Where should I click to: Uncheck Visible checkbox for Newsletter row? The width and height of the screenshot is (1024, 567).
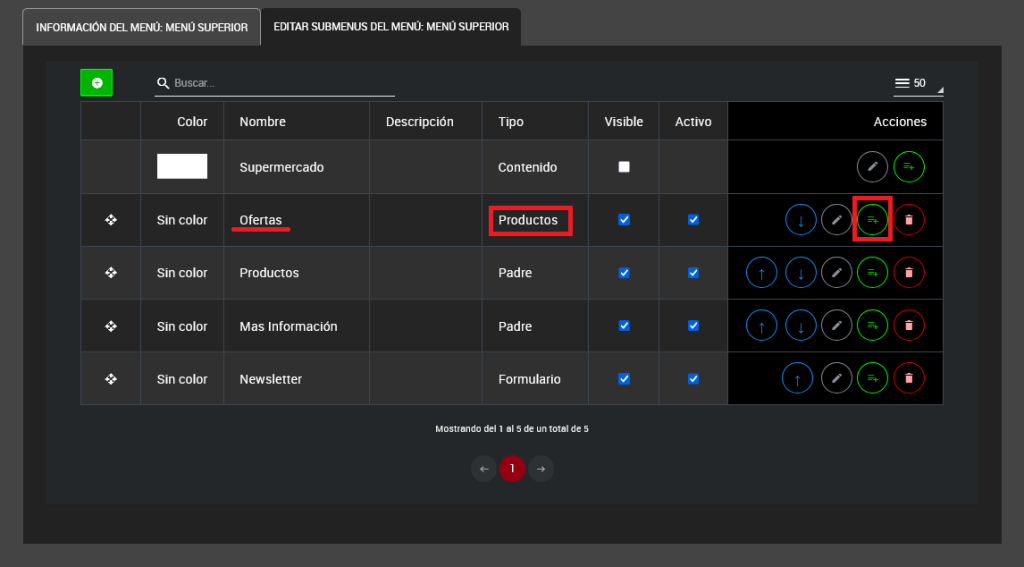624,379
